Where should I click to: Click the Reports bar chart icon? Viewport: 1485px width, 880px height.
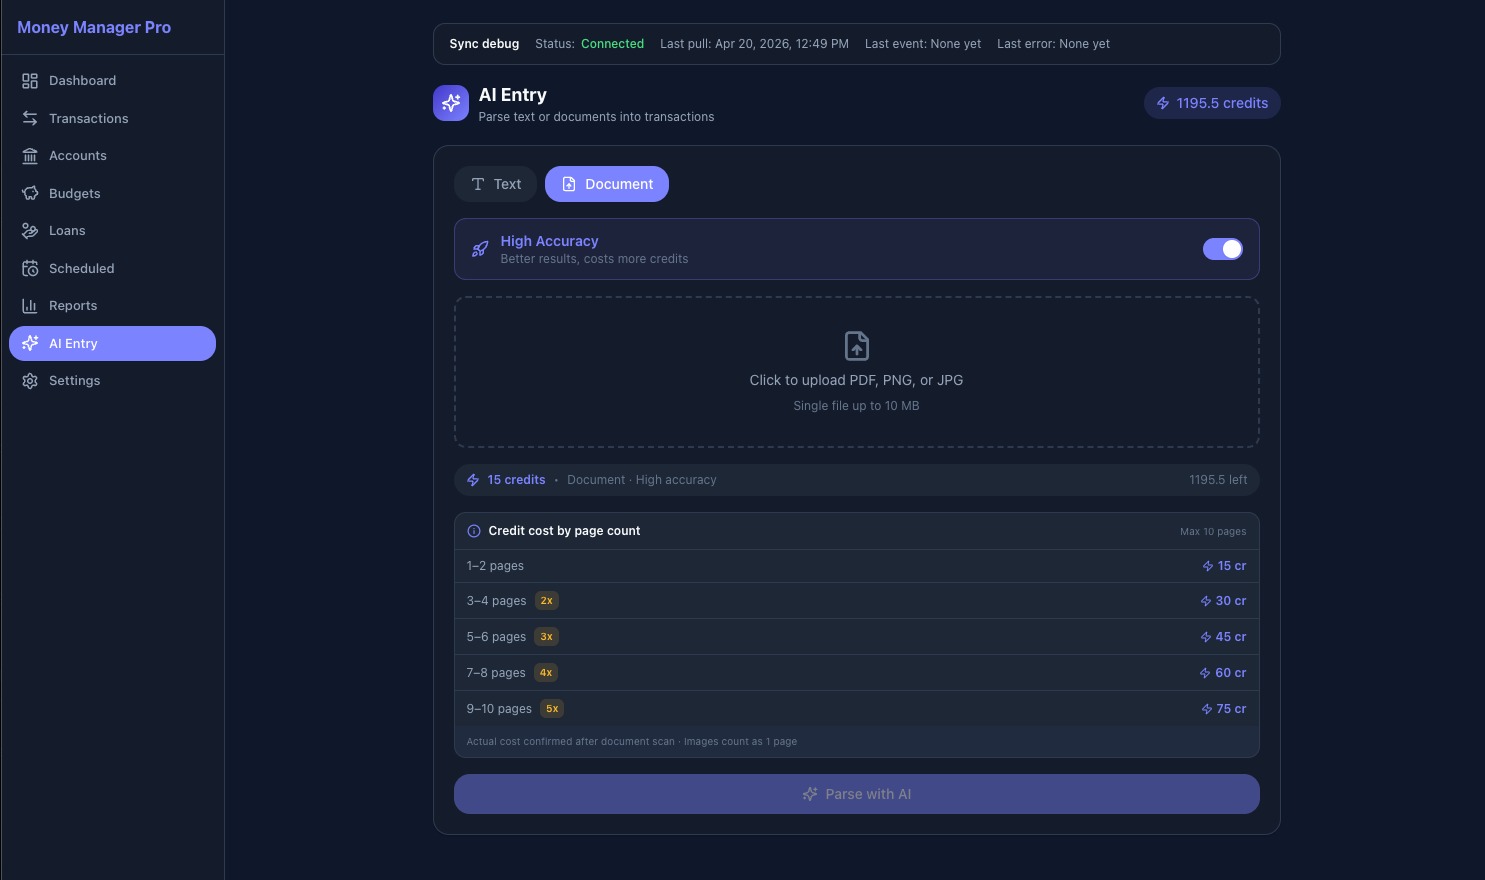point(30,306)
